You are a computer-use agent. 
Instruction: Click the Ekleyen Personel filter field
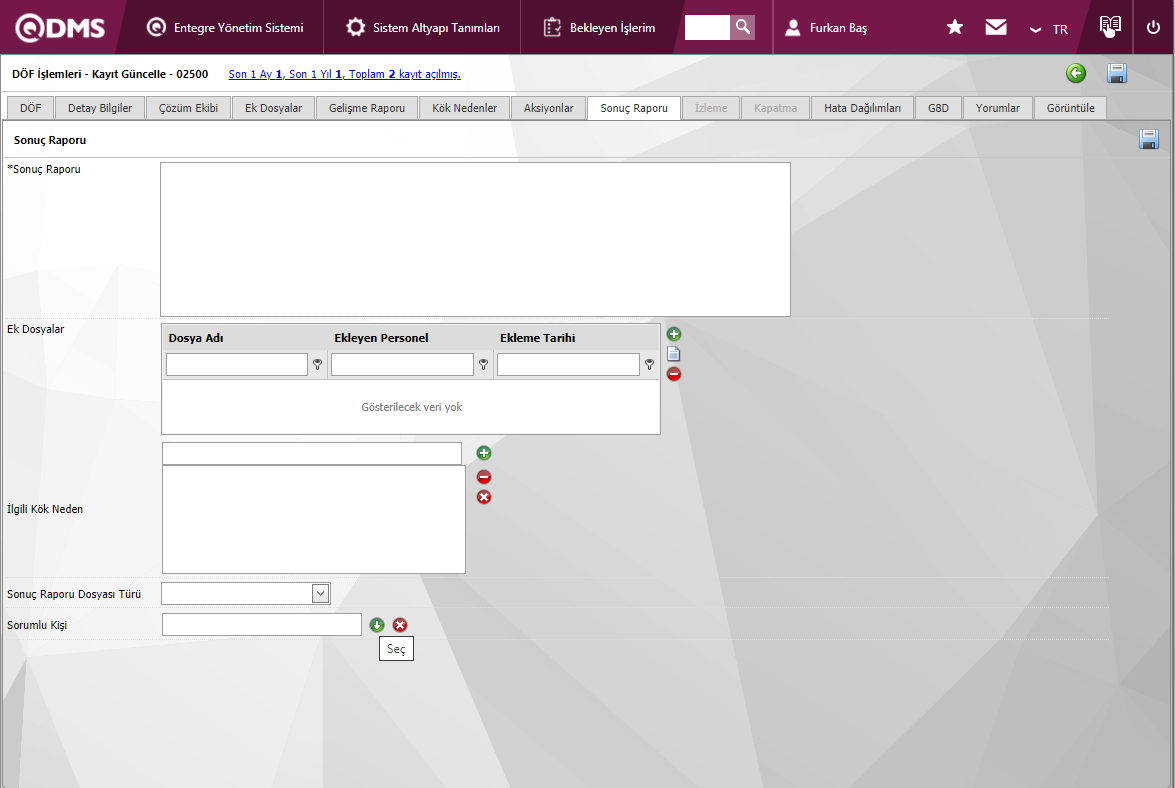point(402,364)
